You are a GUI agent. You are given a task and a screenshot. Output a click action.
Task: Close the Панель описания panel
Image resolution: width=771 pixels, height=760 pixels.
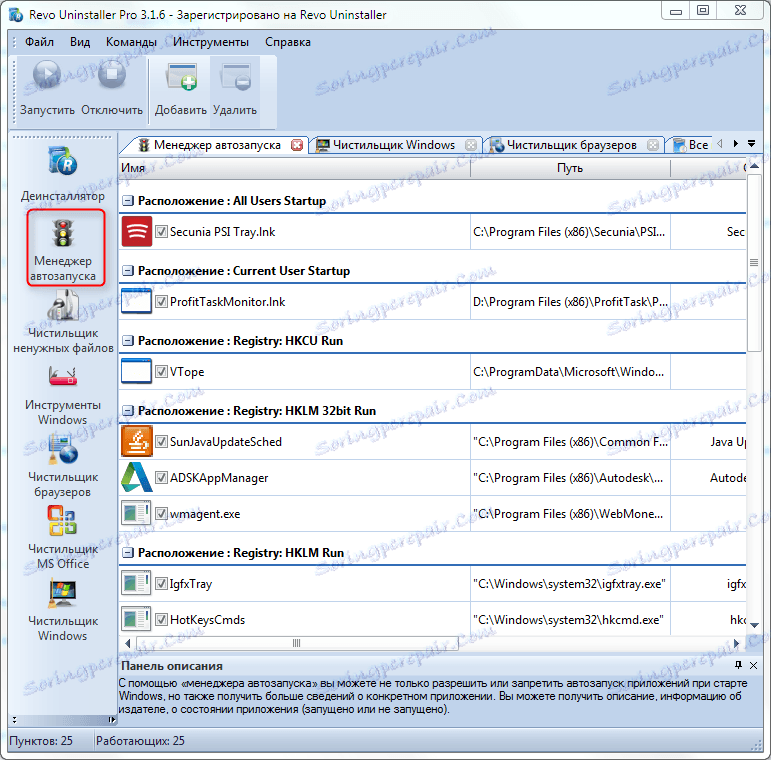coord(753,665)
